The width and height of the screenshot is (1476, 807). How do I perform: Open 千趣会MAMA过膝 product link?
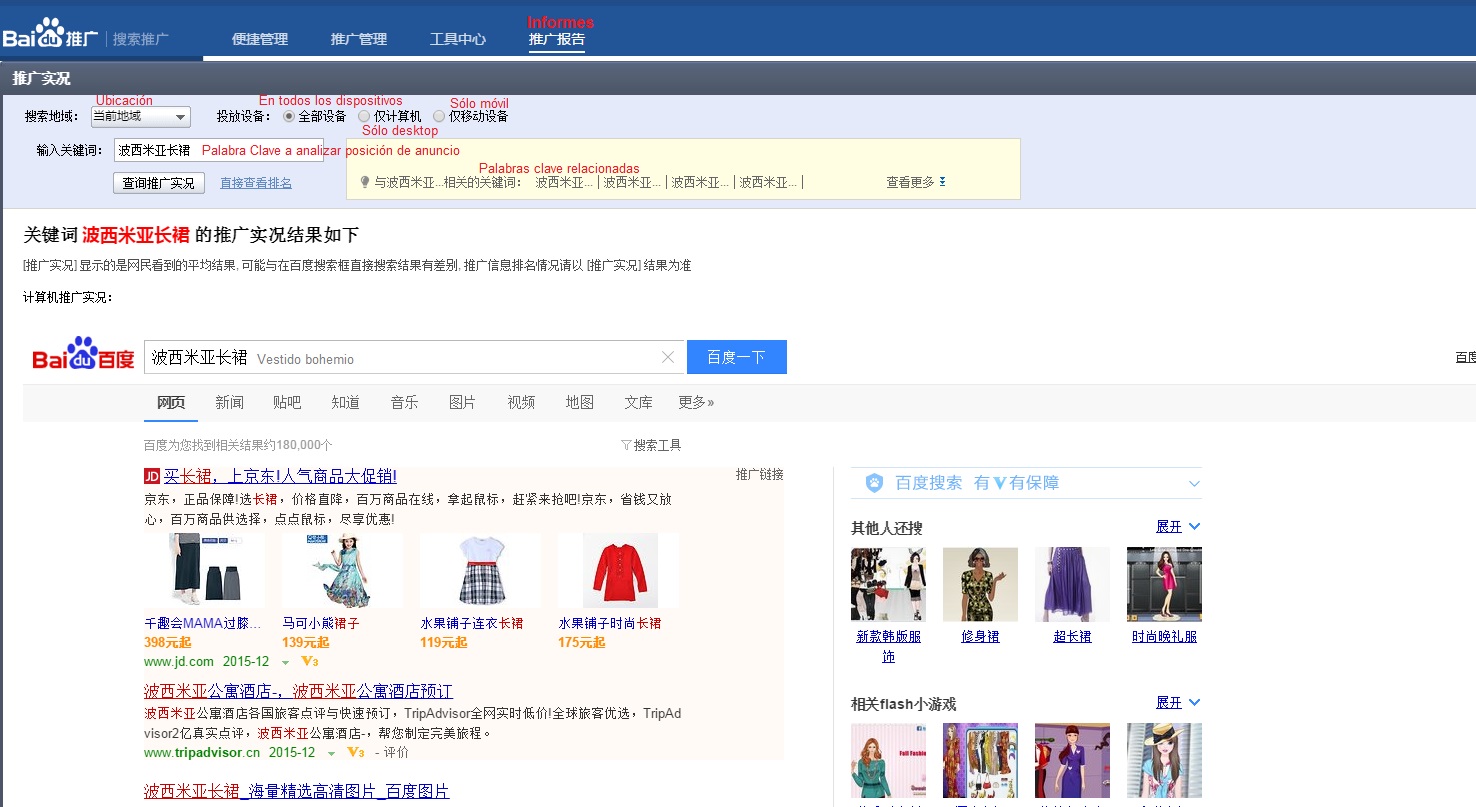coord(203,623)
